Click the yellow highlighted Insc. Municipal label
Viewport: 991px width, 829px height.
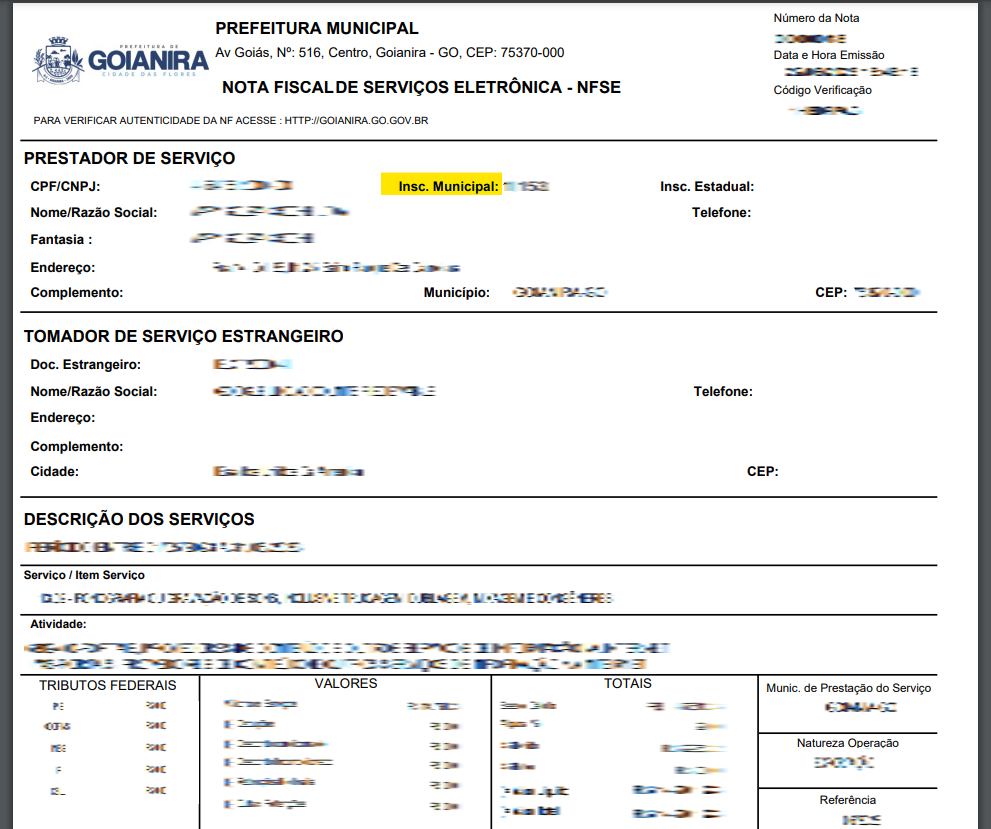click(x=441, y=186)
